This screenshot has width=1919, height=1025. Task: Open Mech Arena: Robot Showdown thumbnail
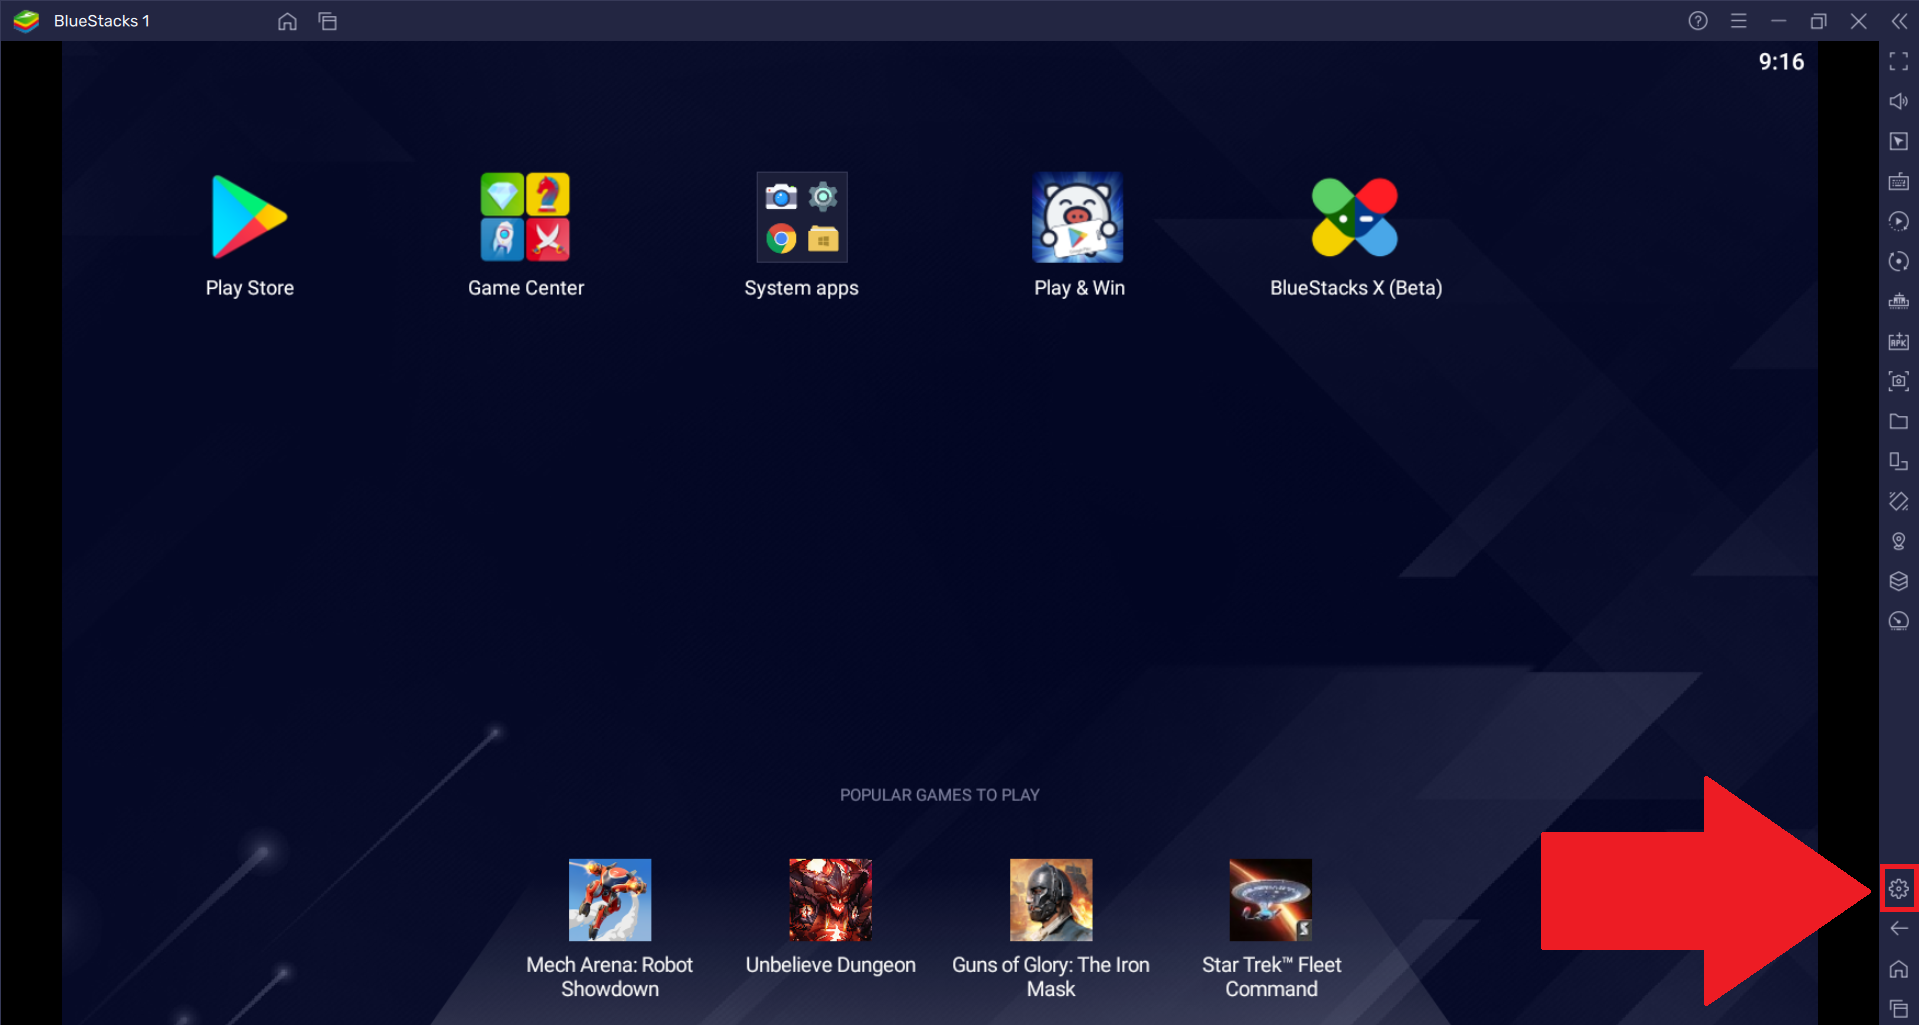click(x=609, y=899)
